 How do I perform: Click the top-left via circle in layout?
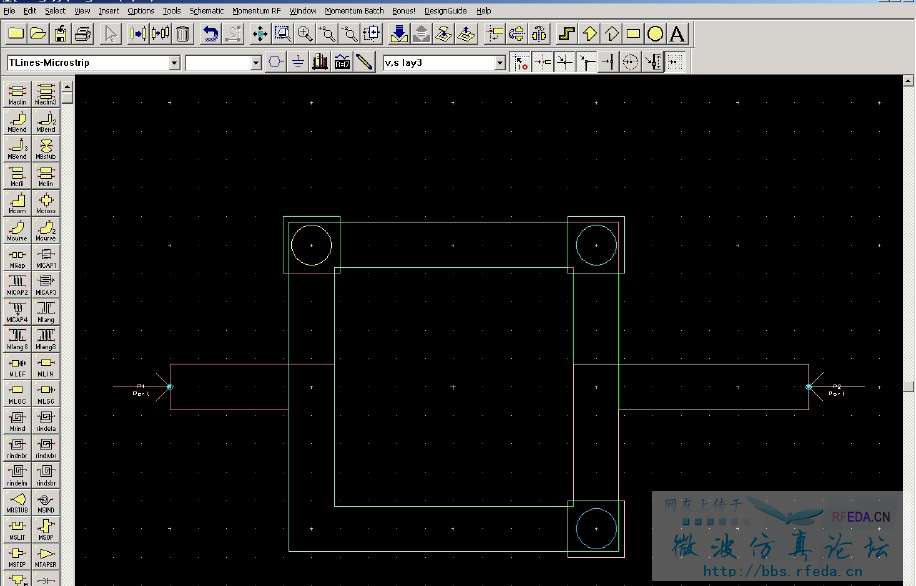(x=311, y=245)
